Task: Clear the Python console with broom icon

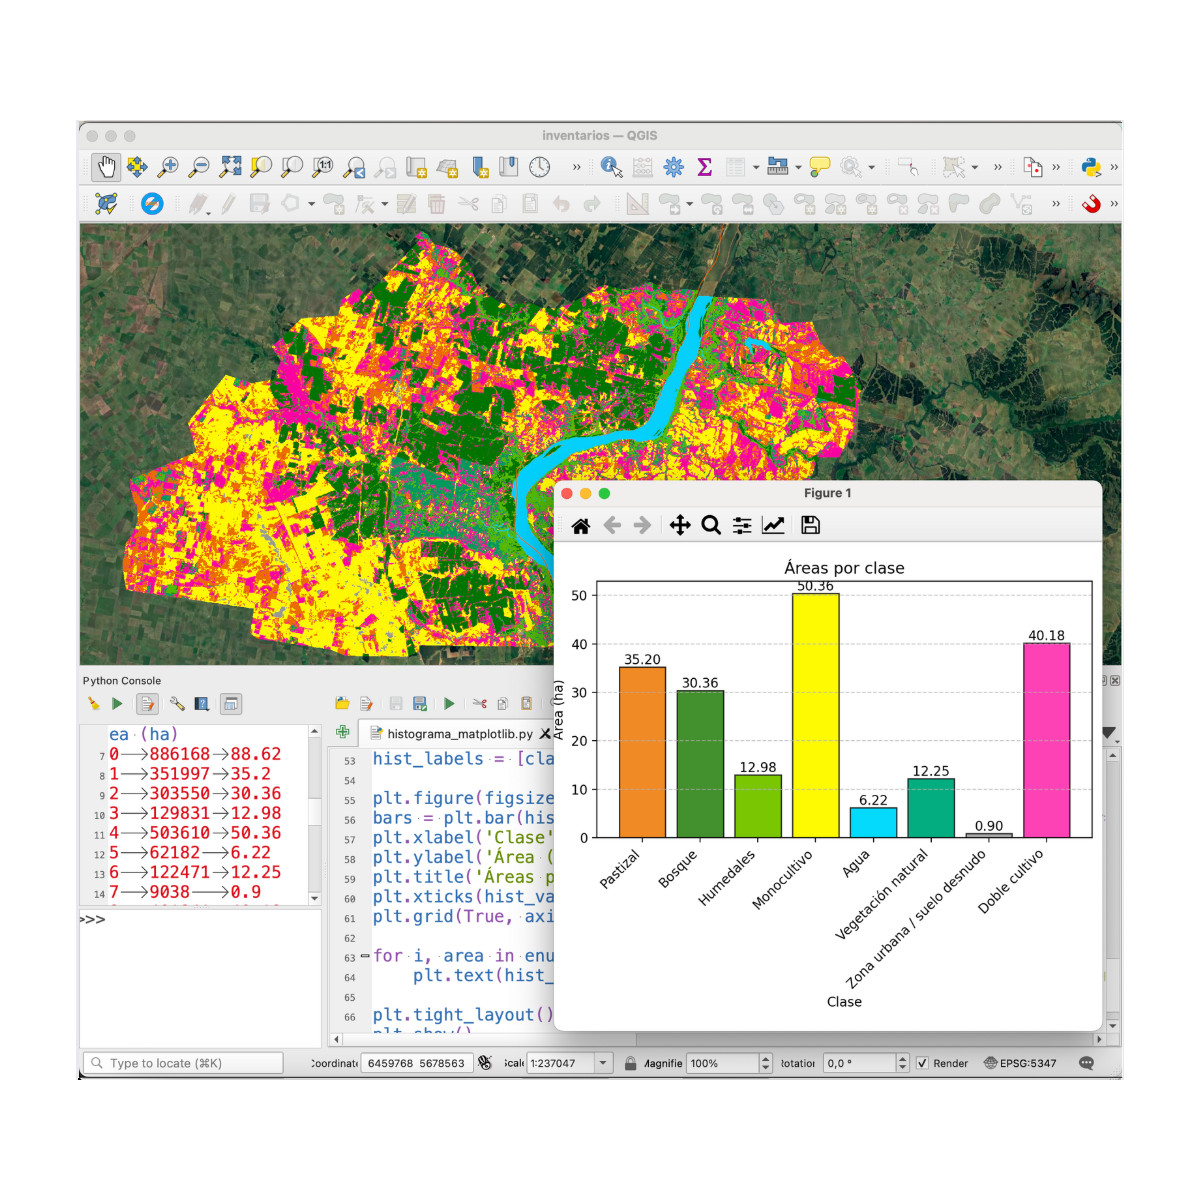Action: (x=94, y=704)
